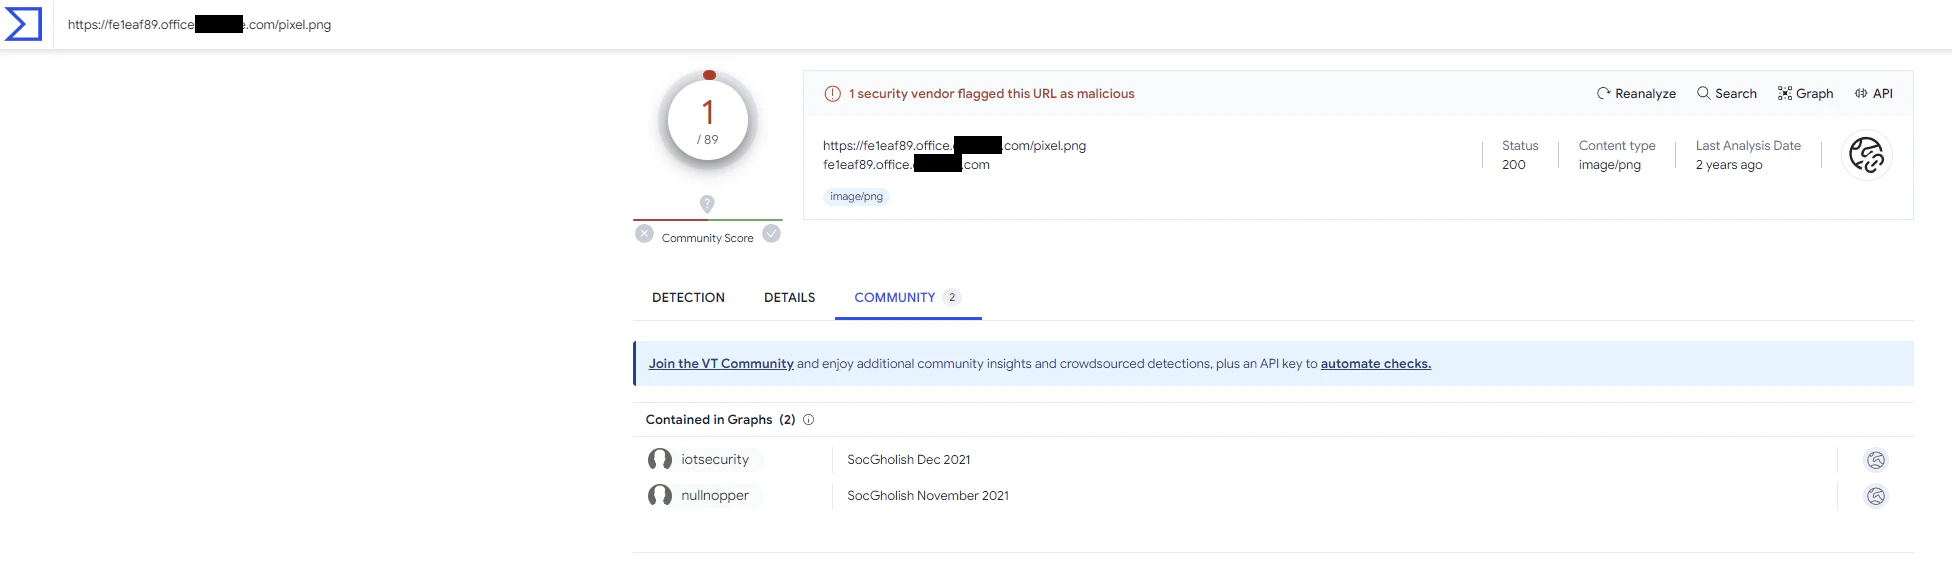Click the VirusTotal sigma logo
Viewport: 1952px width, 561px height.
[x=23, y=24]
